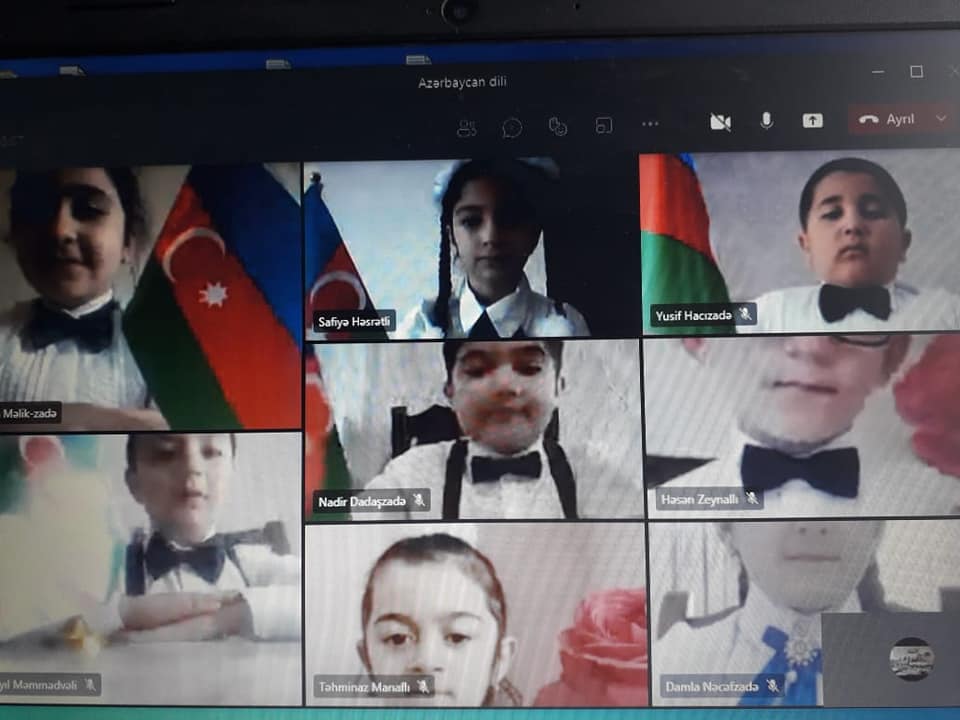Minimize the Teams meeting window
960x720 pixels.
878,72
